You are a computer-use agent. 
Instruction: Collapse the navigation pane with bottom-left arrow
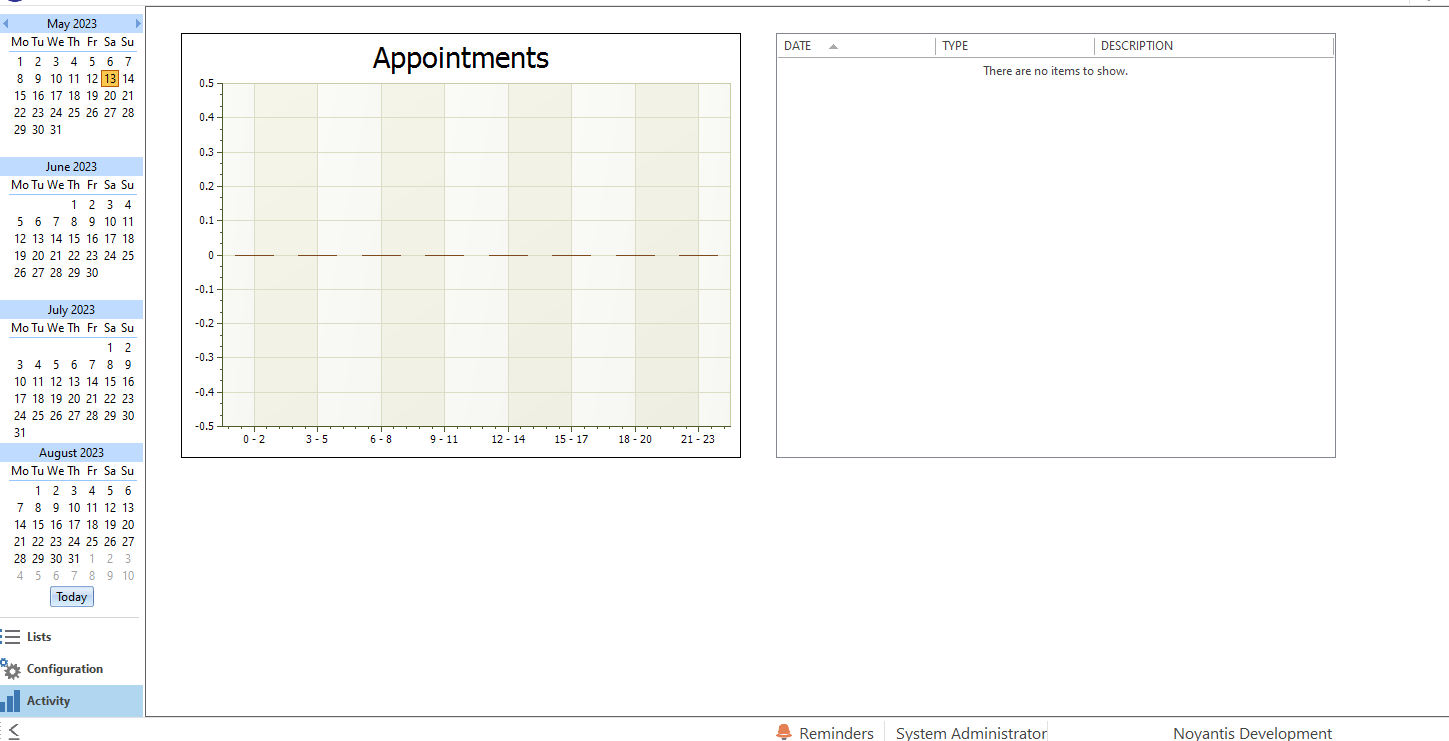coord(13,731)
